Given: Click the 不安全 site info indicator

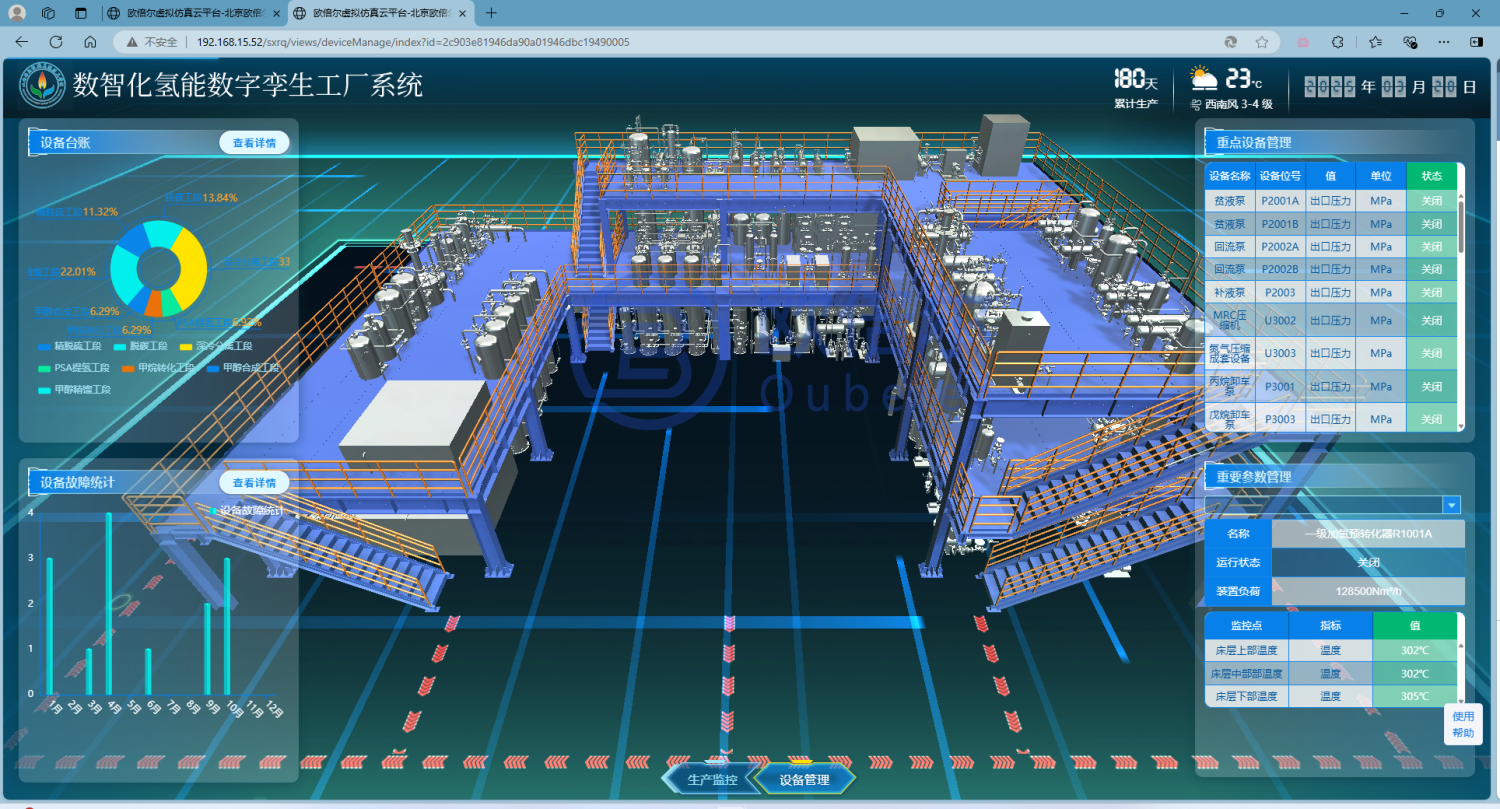Looking at the screenshot, I should click(x=152, y=42).
